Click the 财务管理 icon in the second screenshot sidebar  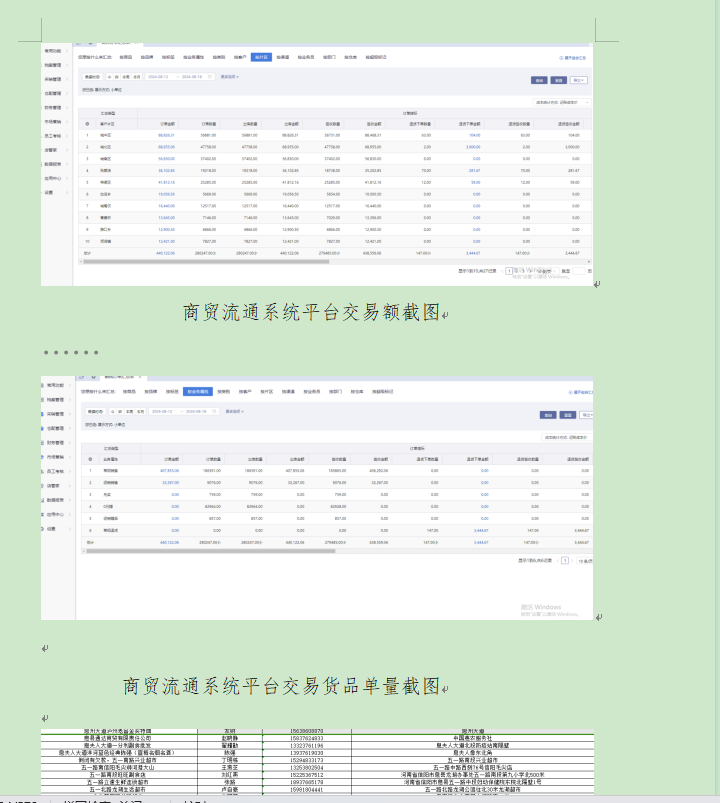pos(43,442)
